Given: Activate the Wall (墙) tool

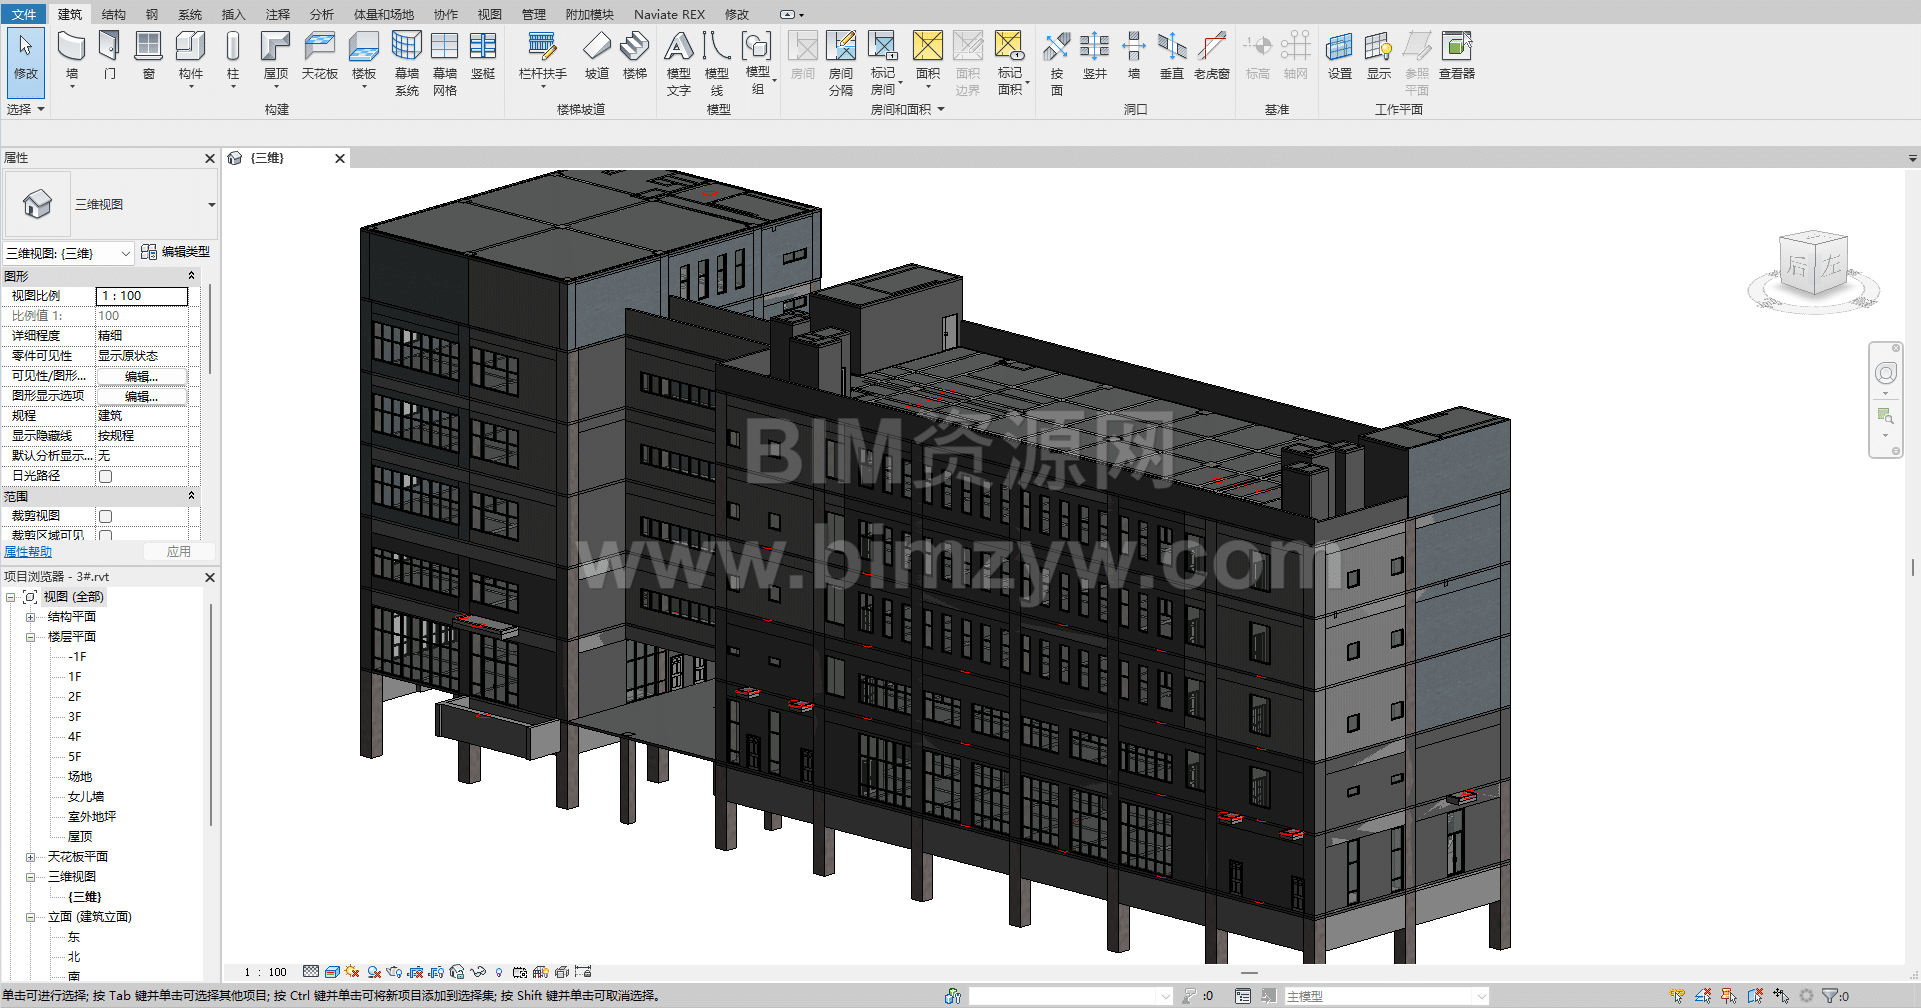Looking at the screenshot, I should (71, 59).
